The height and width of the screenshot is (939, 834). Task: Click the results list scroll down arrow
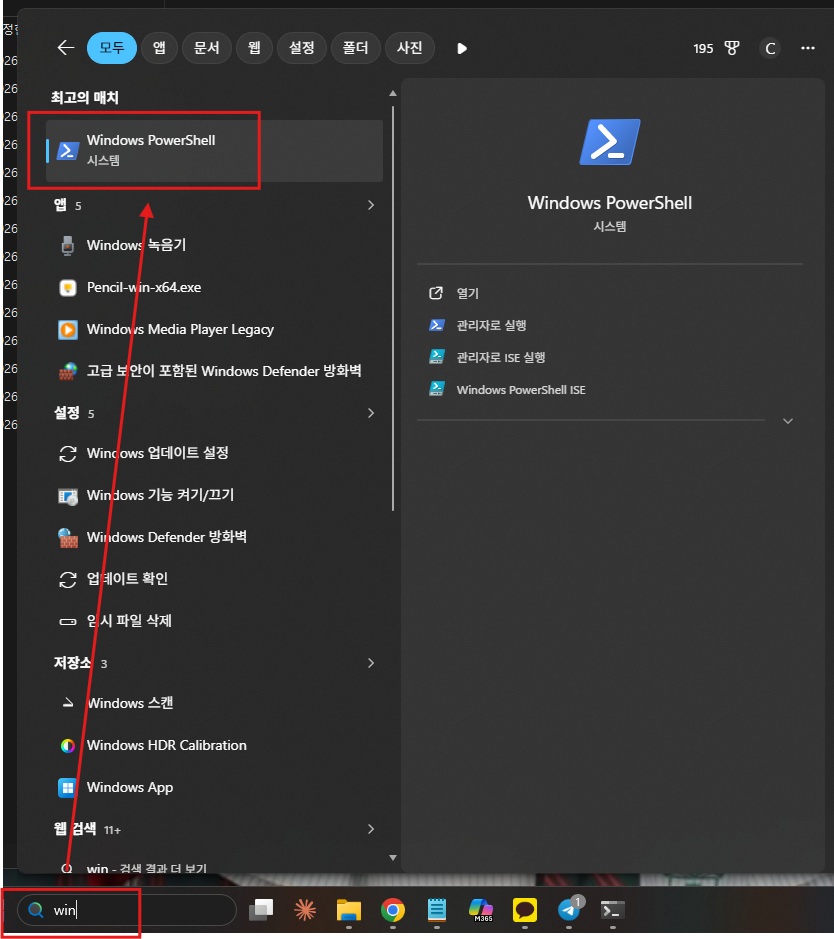point(393,858)
